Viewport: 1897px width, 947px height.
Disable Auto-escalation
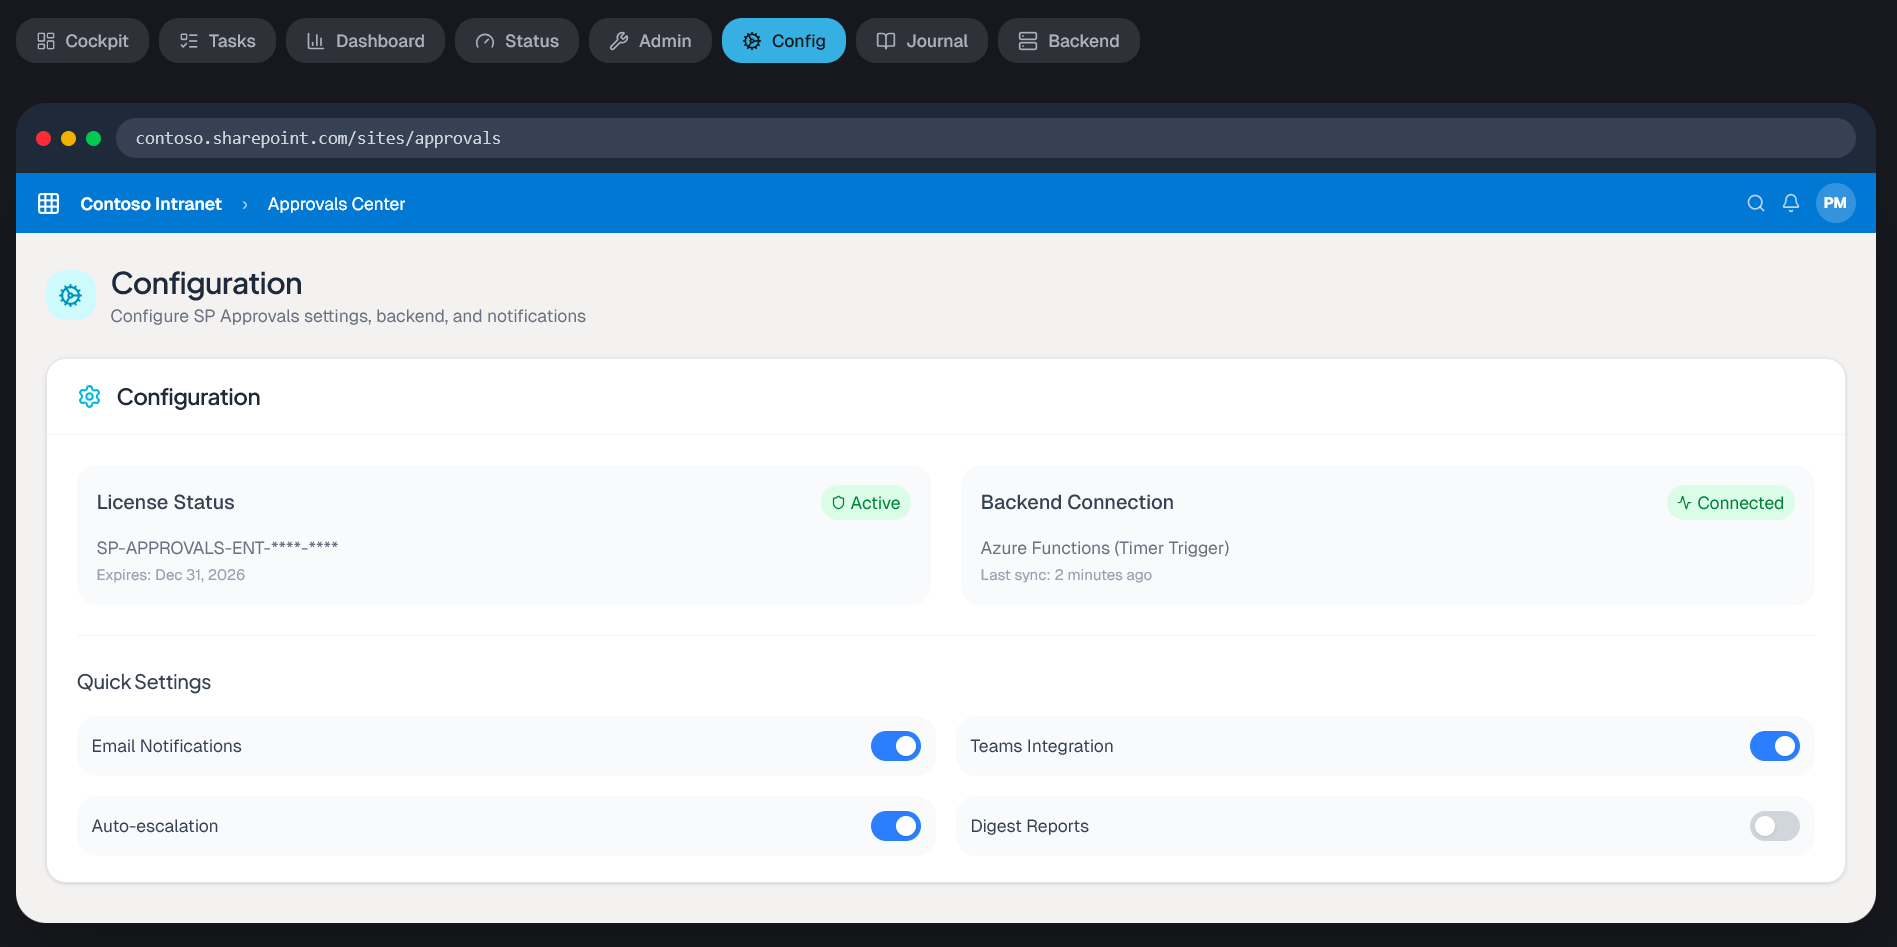[895, 826]
